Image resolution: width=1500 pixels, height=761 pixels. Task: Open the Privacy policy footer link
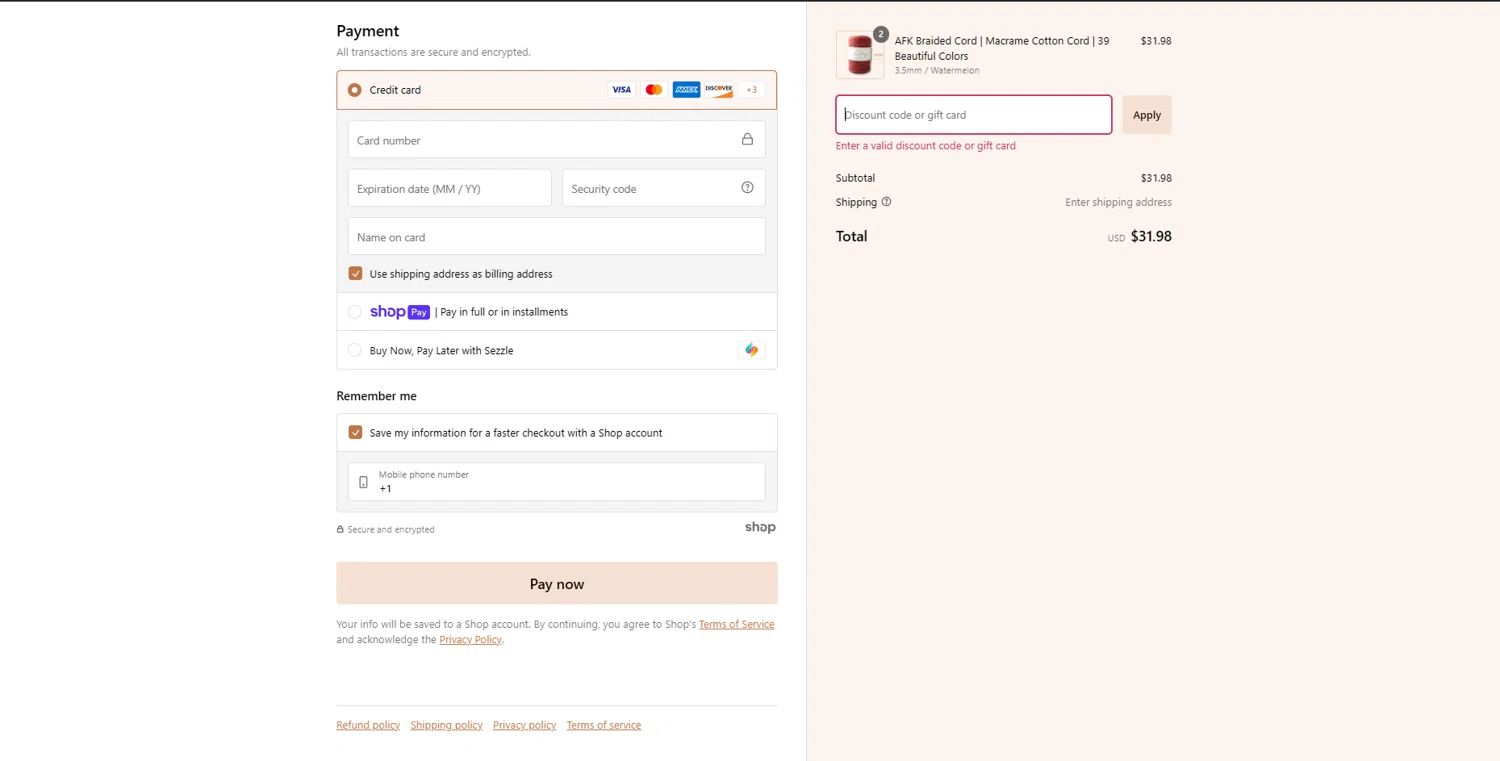point(525,725)
